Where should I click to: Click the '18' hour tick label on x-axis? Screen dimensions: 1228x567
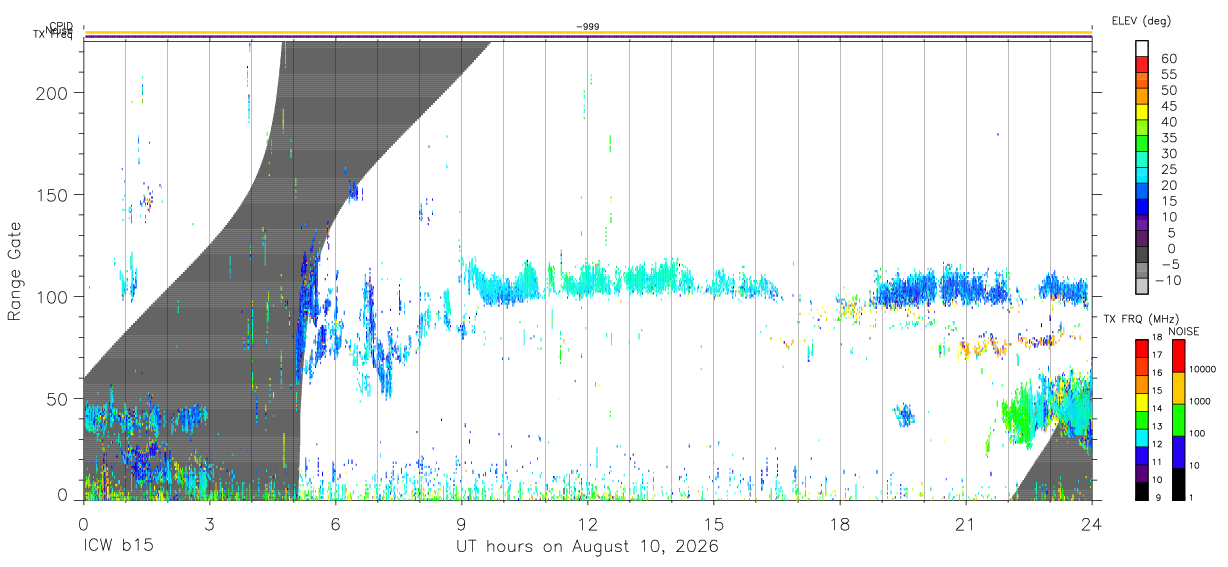coord(839,524)
